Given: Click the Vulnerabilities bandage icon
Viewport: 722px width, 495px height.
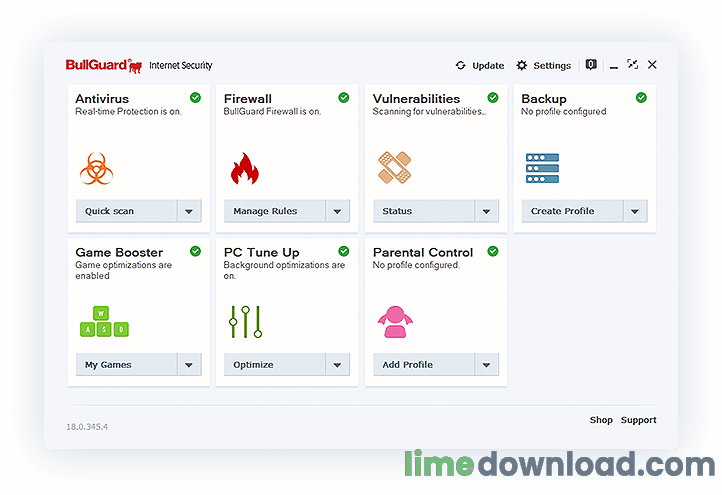Looking at the screenshot, I should pyautogui.click(x=394, y=168).
